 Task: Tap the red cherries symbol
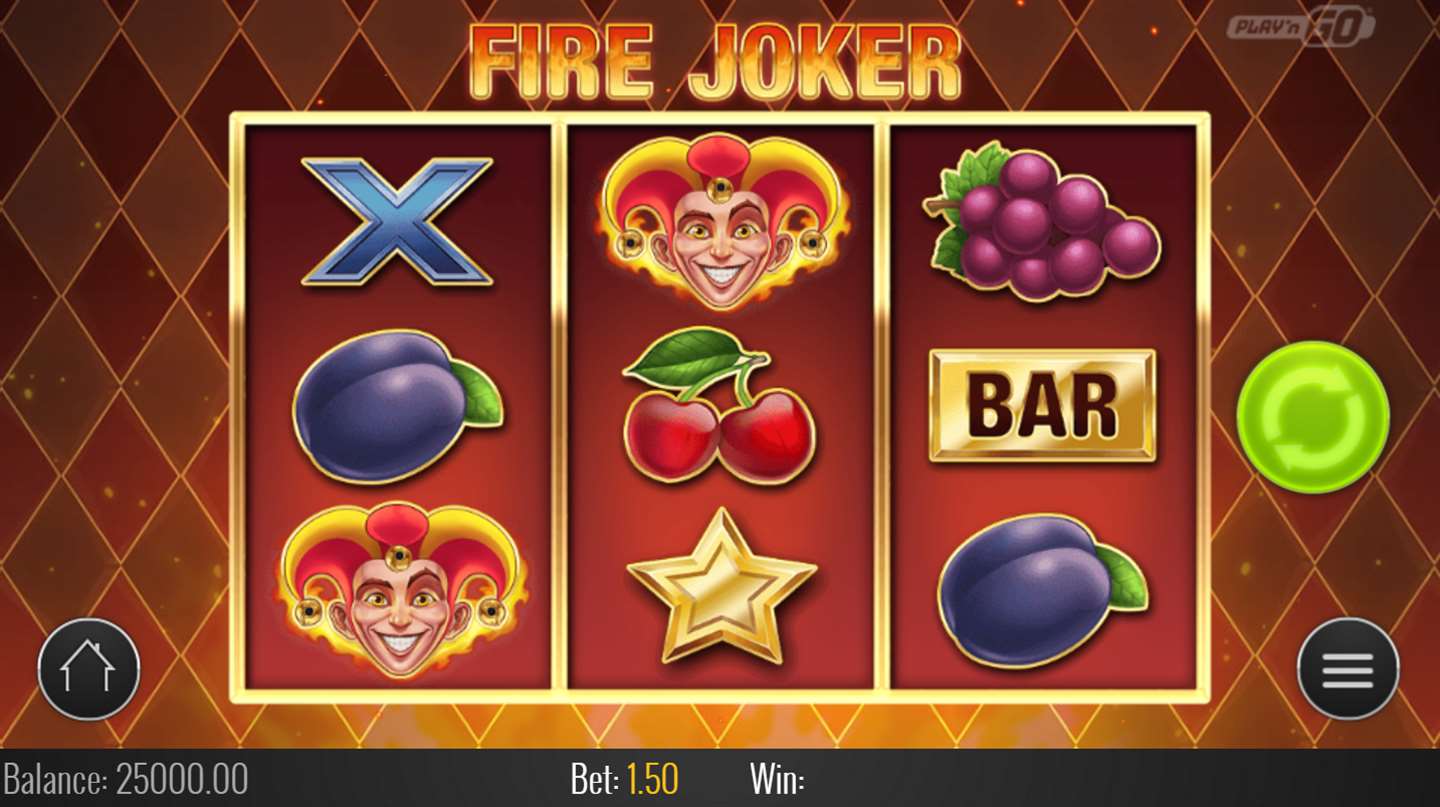pyautogui.click(x=719, y=405)
